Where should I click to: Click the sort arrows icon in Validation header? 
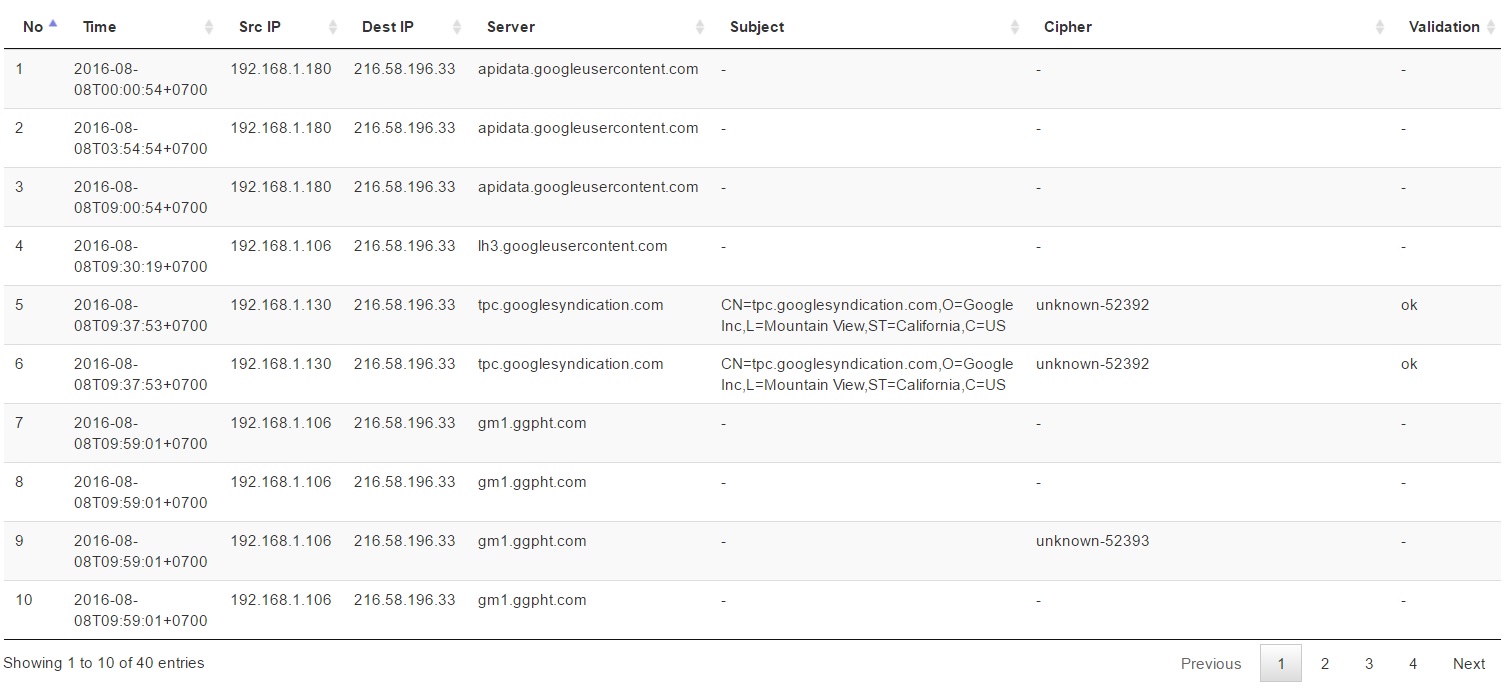coord(1490,27)
